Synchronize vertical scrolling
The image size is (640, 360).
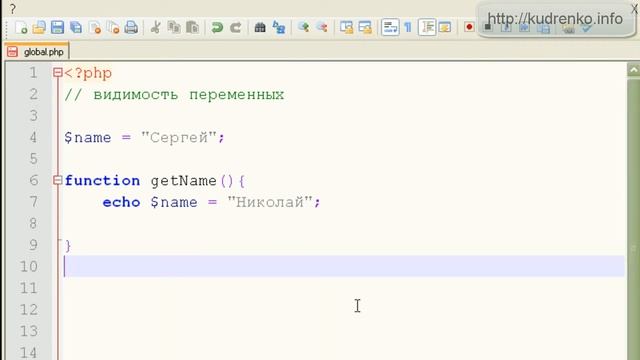347,28
